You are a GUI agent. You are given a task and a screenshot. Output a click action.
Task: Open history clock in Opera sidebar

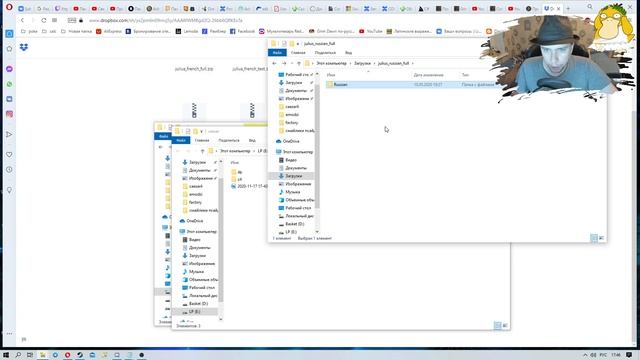coord(9,170)
